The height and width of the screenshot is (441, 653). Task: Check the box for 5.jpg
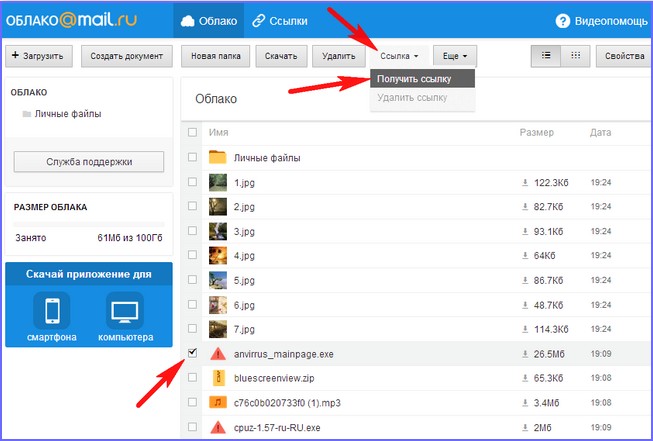click(x=192, y=280)
